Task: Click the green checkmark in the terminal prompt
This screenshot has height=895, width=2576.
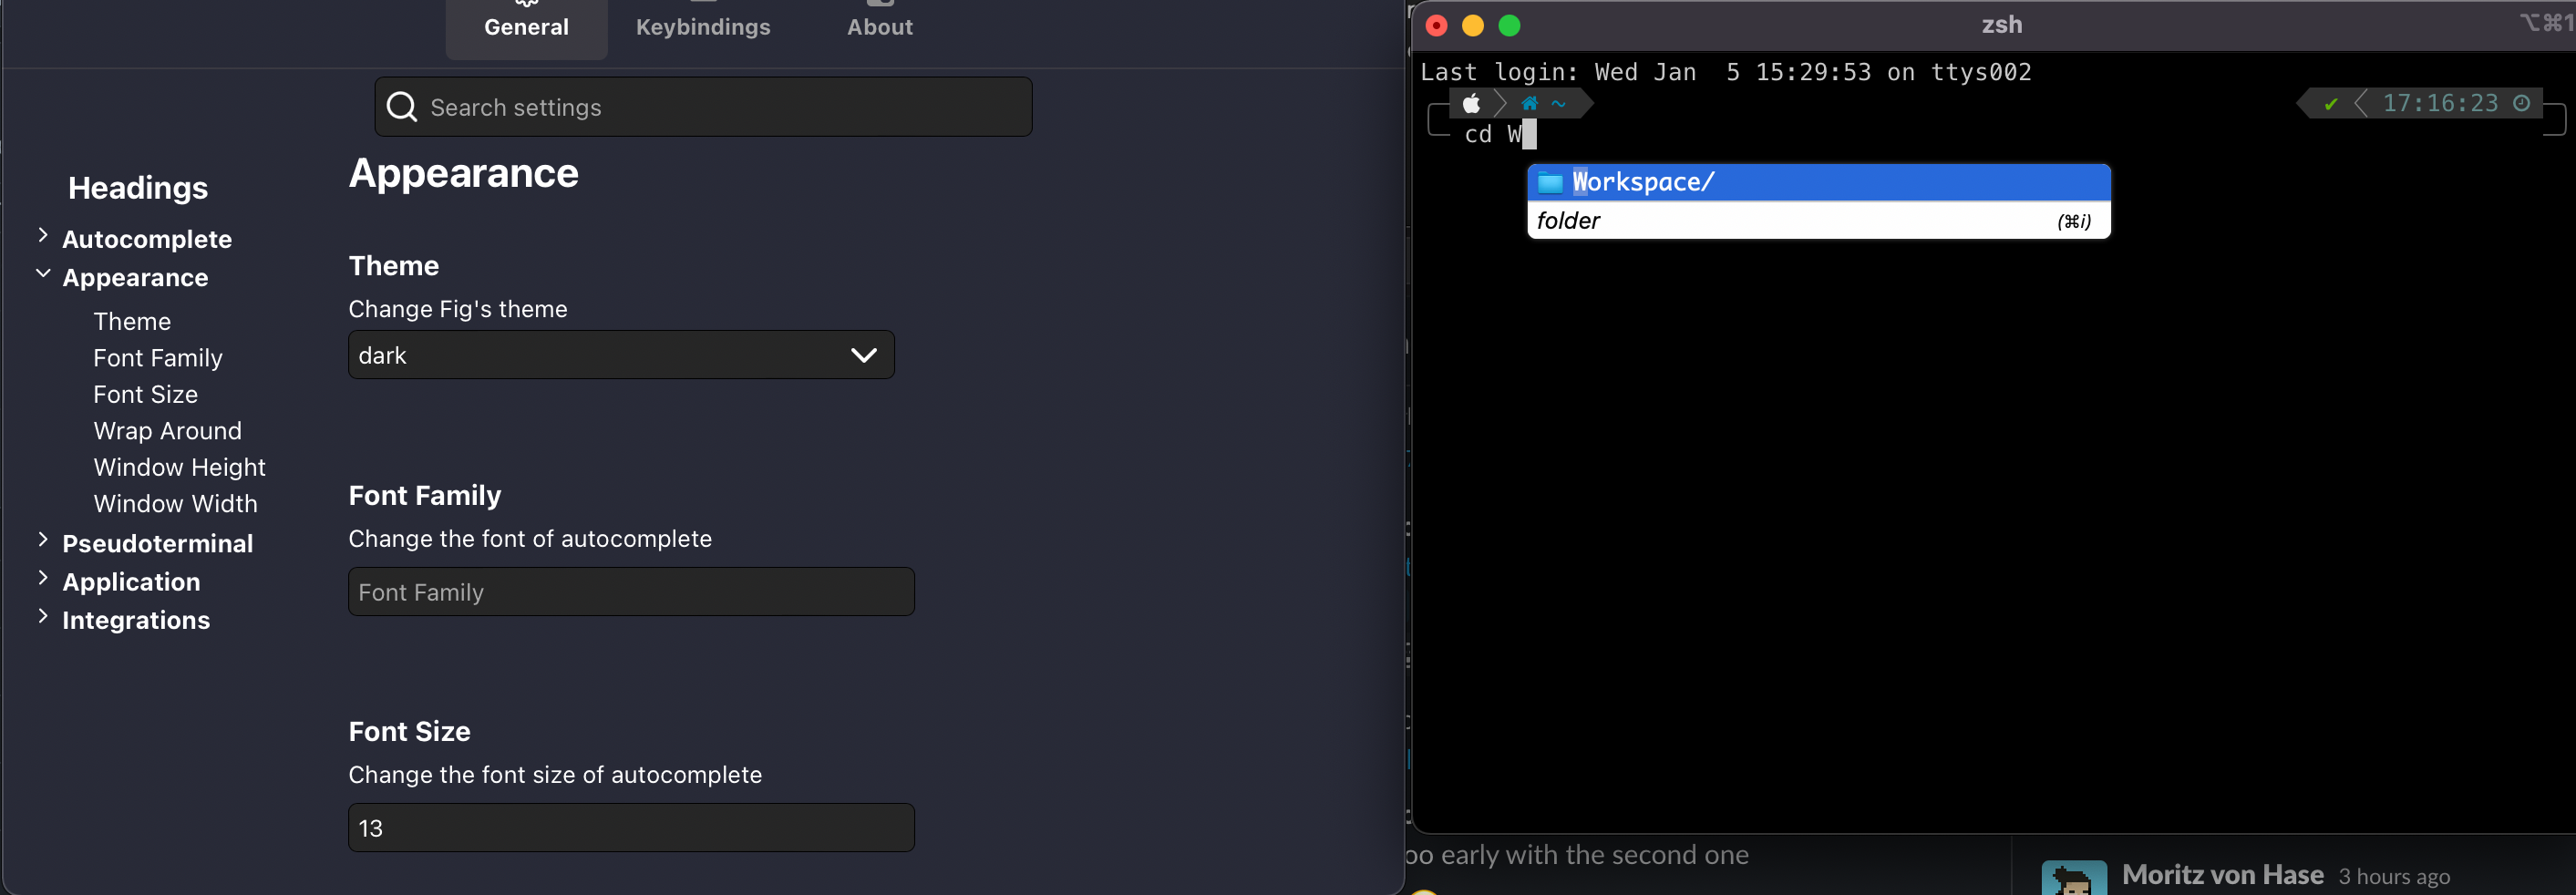Action: [2333, 103]
